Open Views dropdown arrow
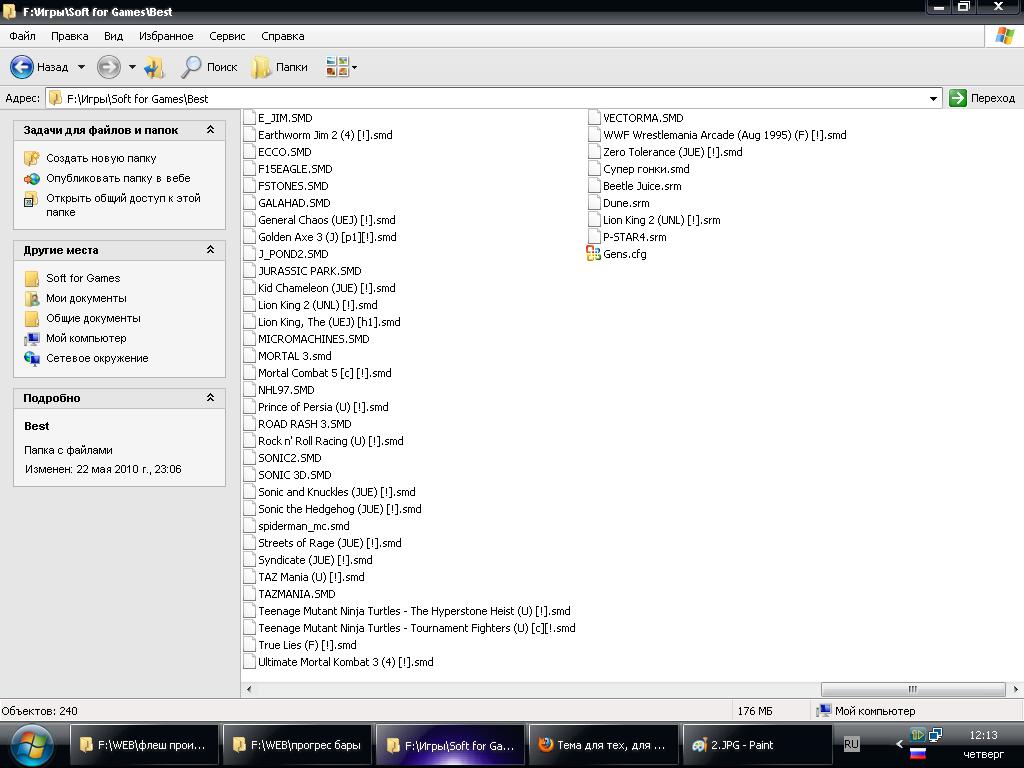 [x=354, y=67]
